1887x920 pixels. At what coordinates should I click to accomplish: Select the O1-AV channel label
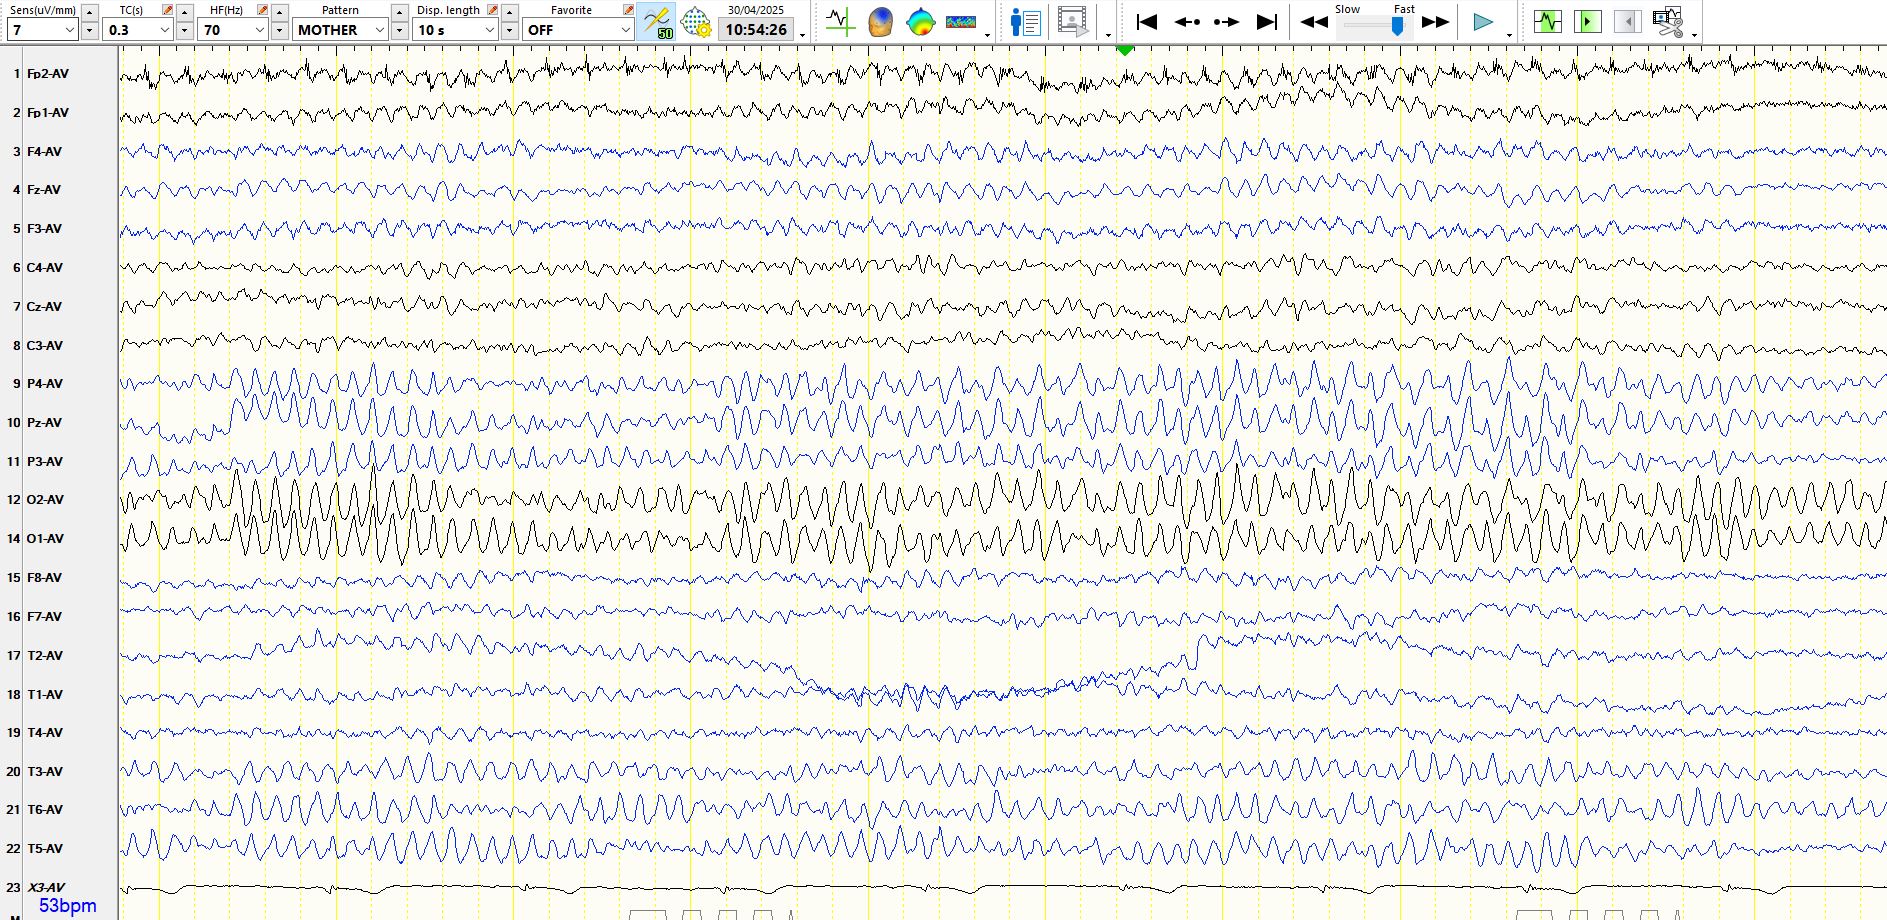[x=45, y=538]
